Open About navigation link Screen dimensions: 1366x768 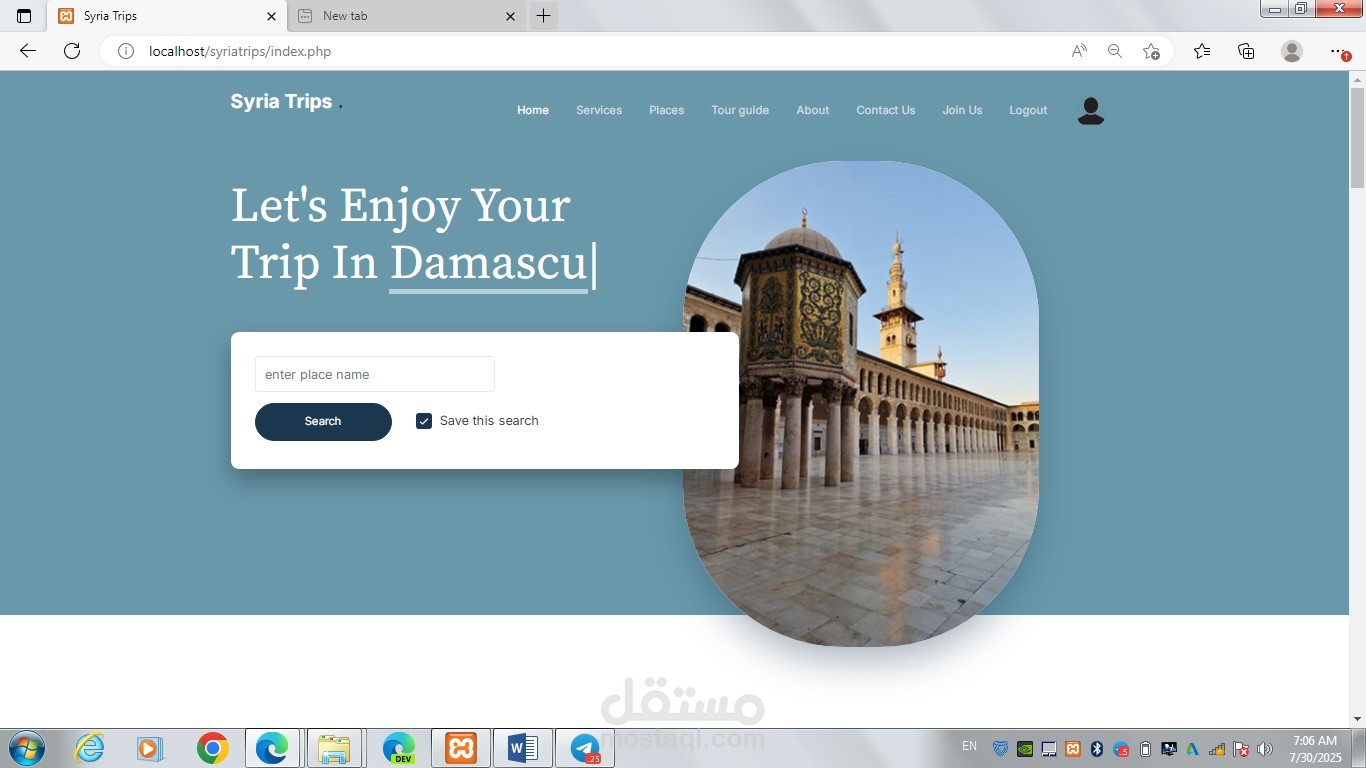(813, 110)
